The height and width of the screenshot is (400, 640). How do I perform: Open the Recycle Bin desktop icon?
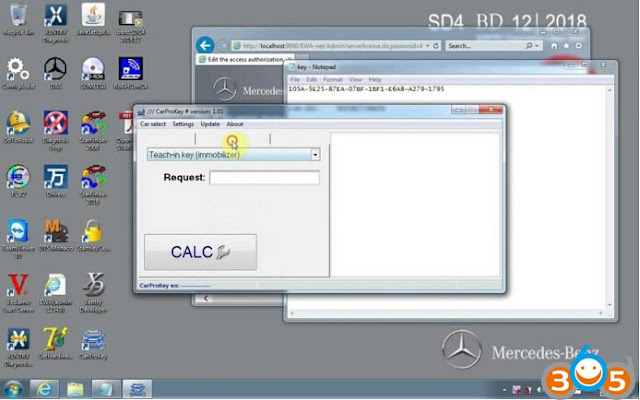(18, 20)
